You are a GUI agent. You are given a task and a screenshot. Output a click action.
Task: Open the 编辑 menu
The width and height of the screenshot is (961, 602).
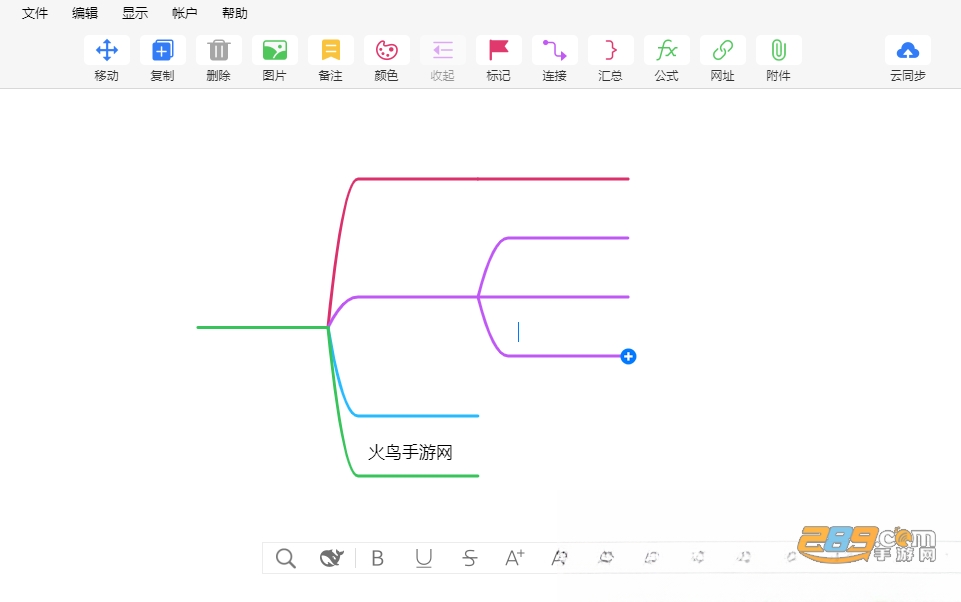[x=85, y=13]
